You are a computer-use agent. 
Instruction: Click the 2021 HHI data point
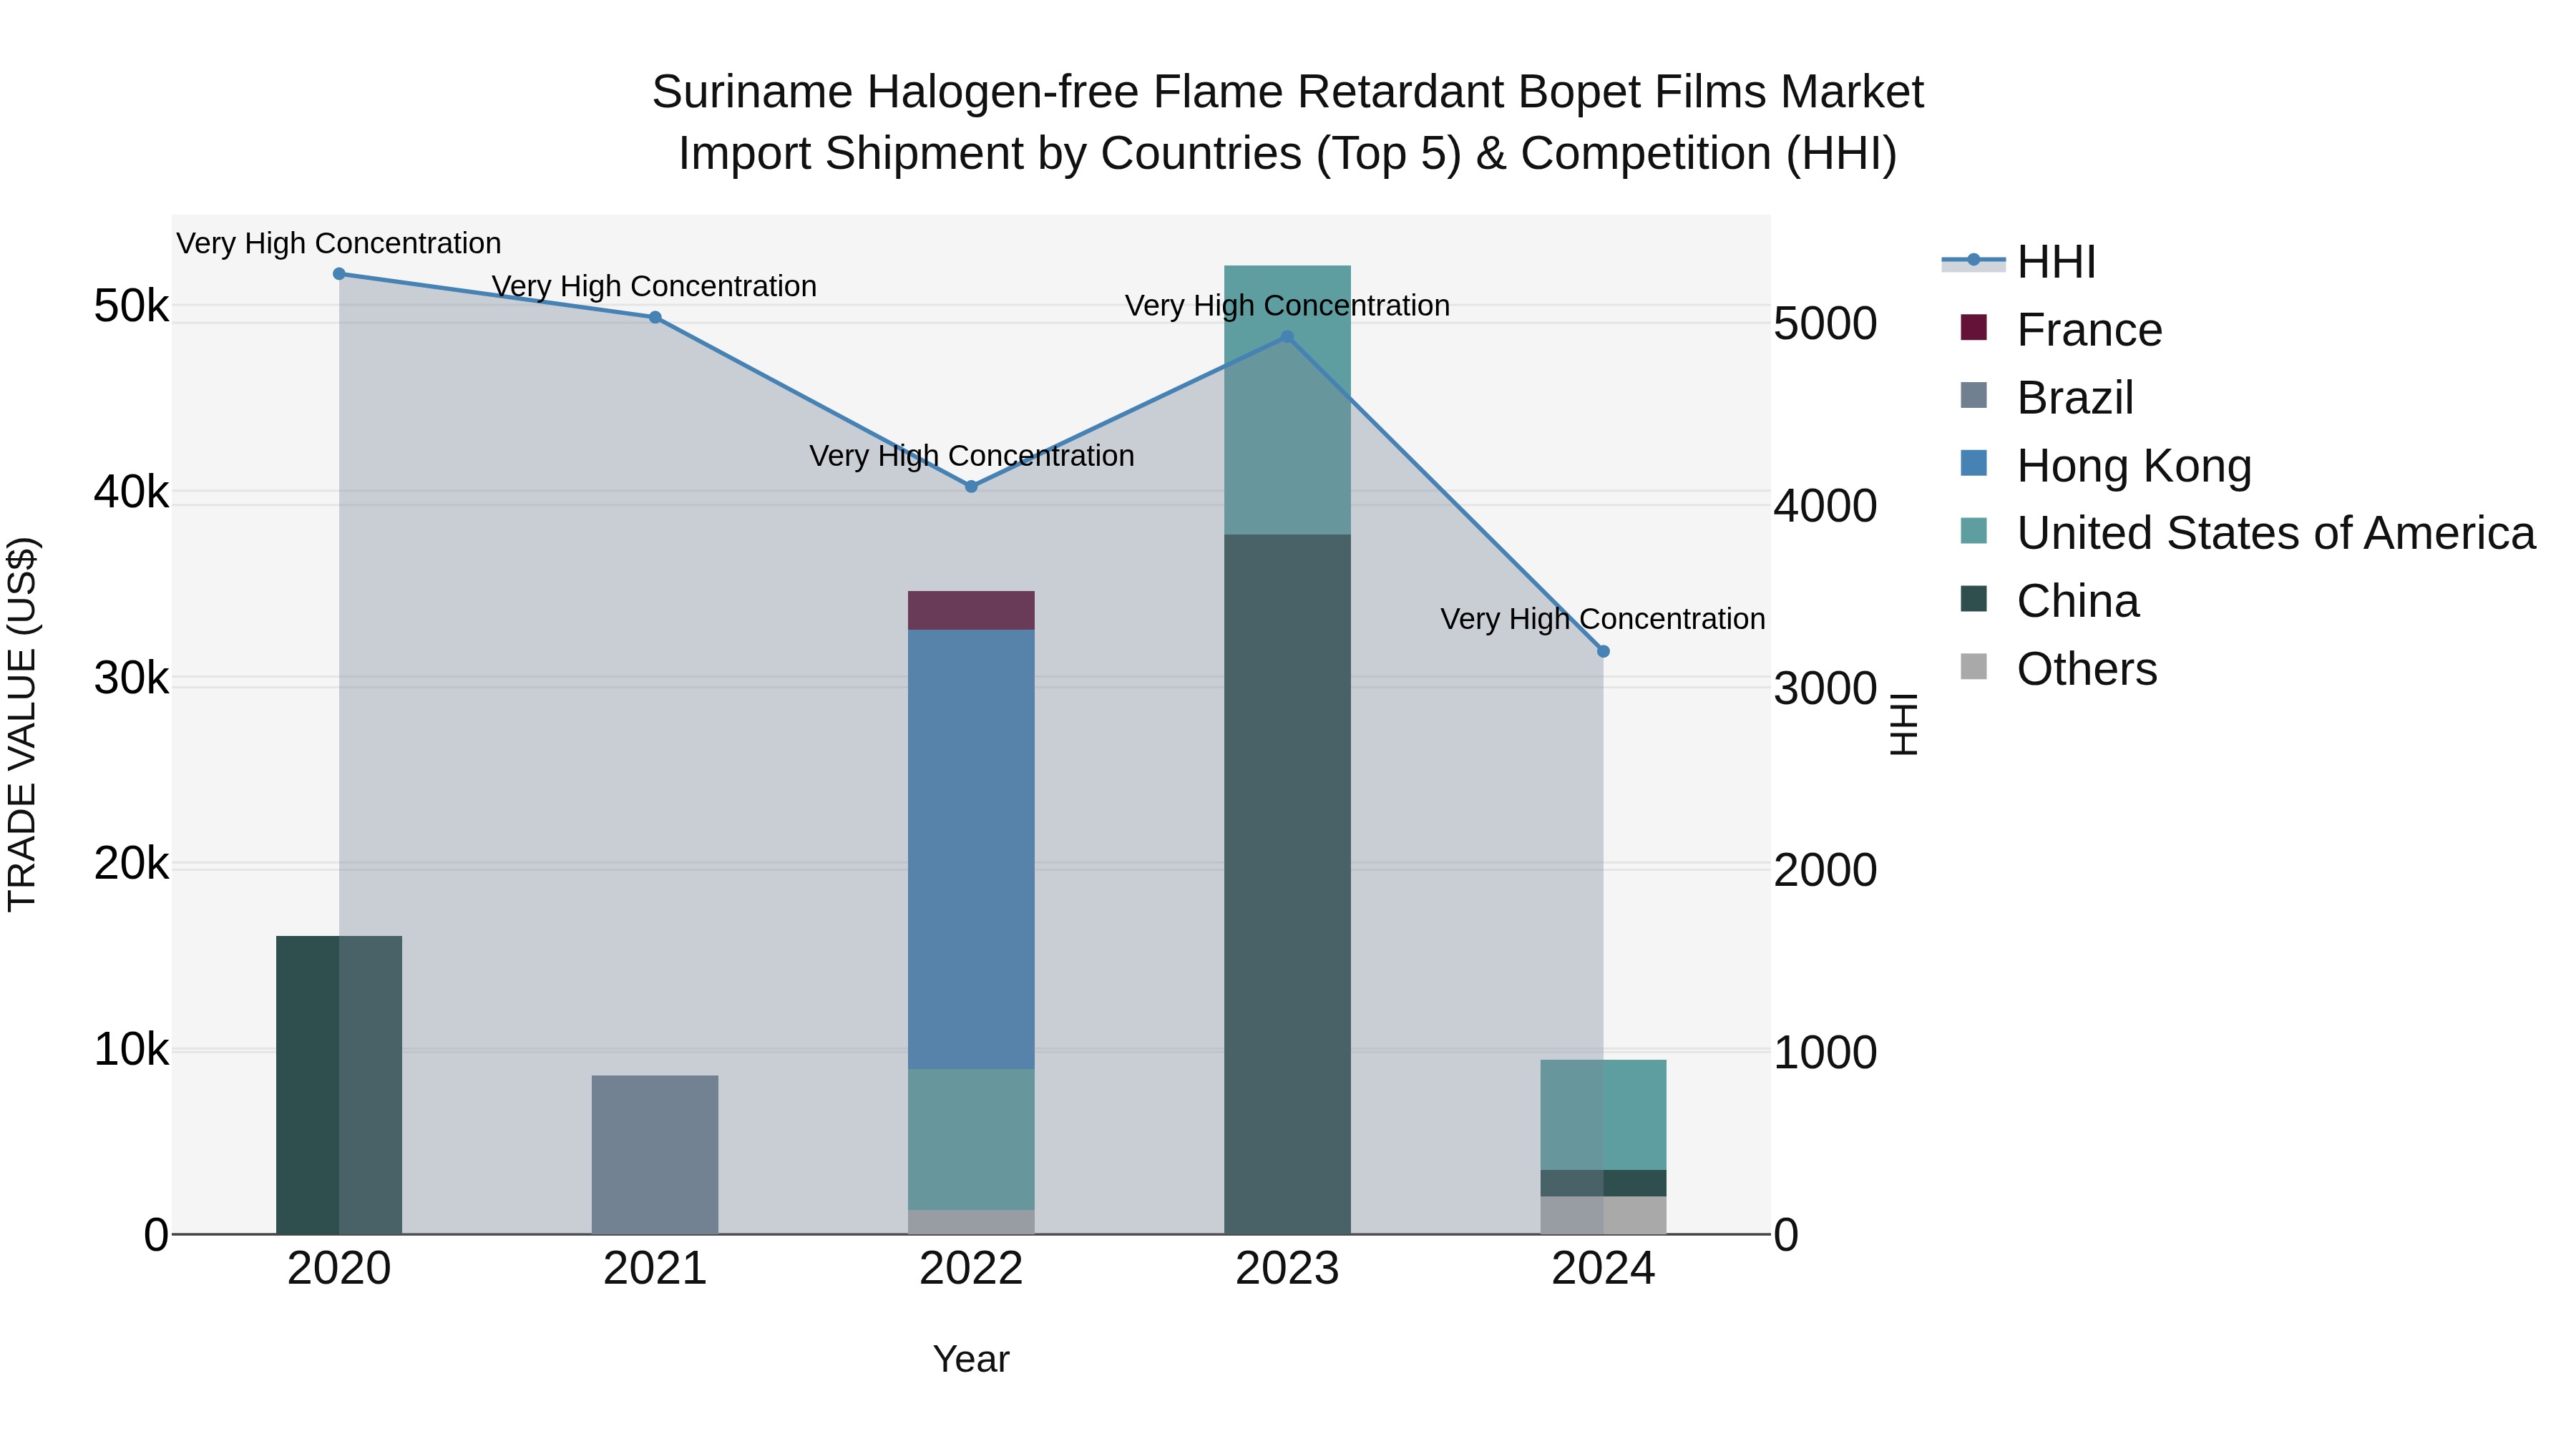655,317
